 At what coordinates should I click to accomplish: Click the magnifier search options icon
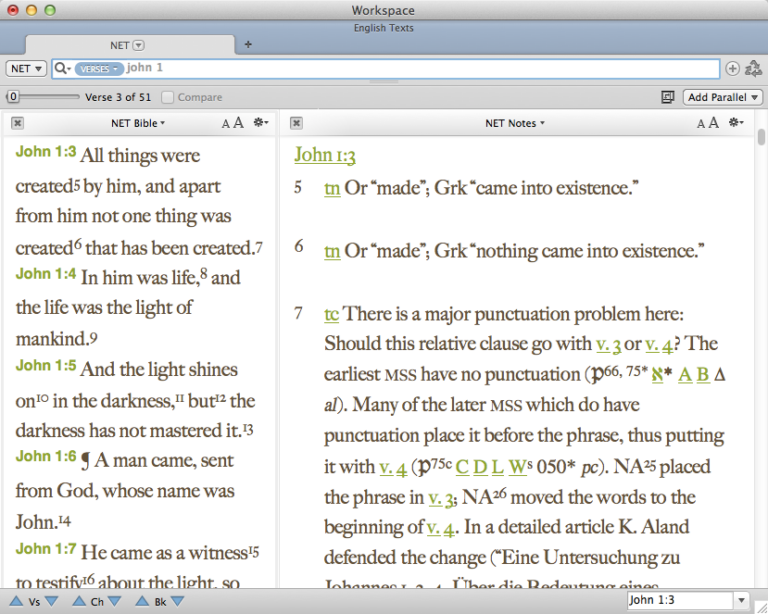(x=62, y=68)
